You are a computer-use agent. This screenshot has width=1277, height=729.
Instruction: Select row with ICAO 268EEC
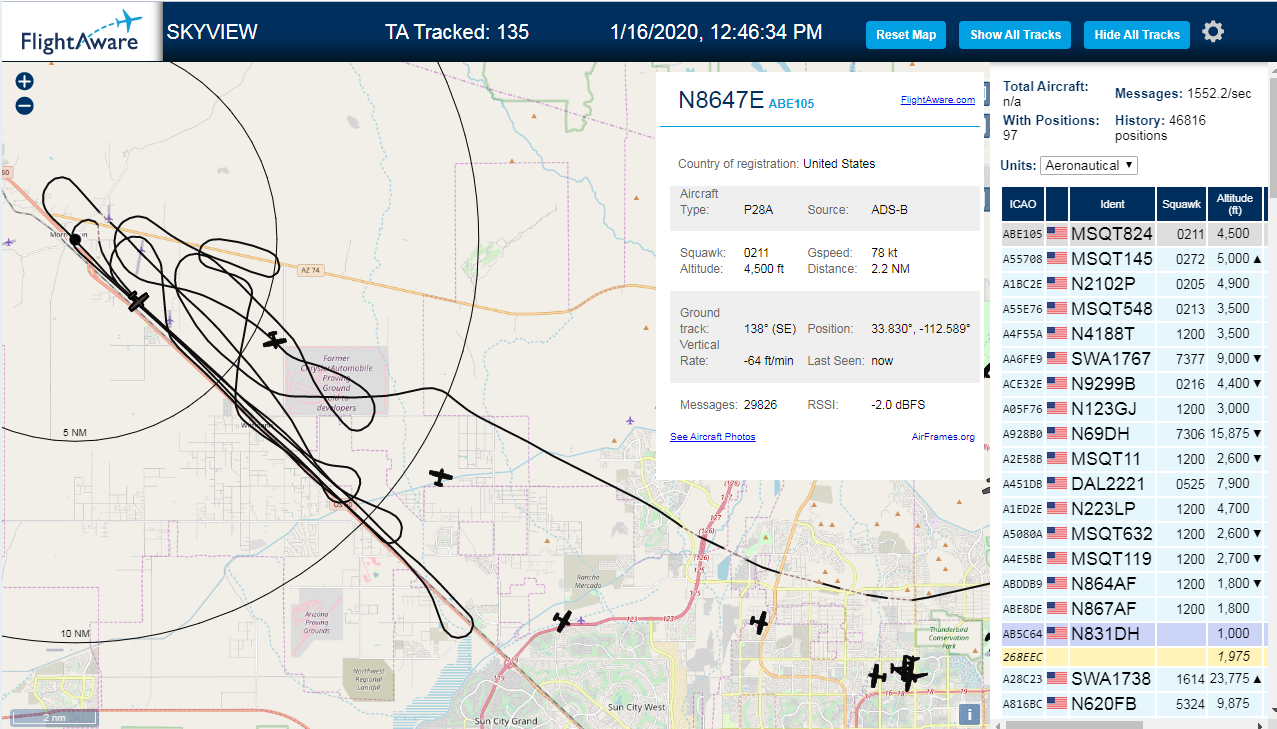1133,657
